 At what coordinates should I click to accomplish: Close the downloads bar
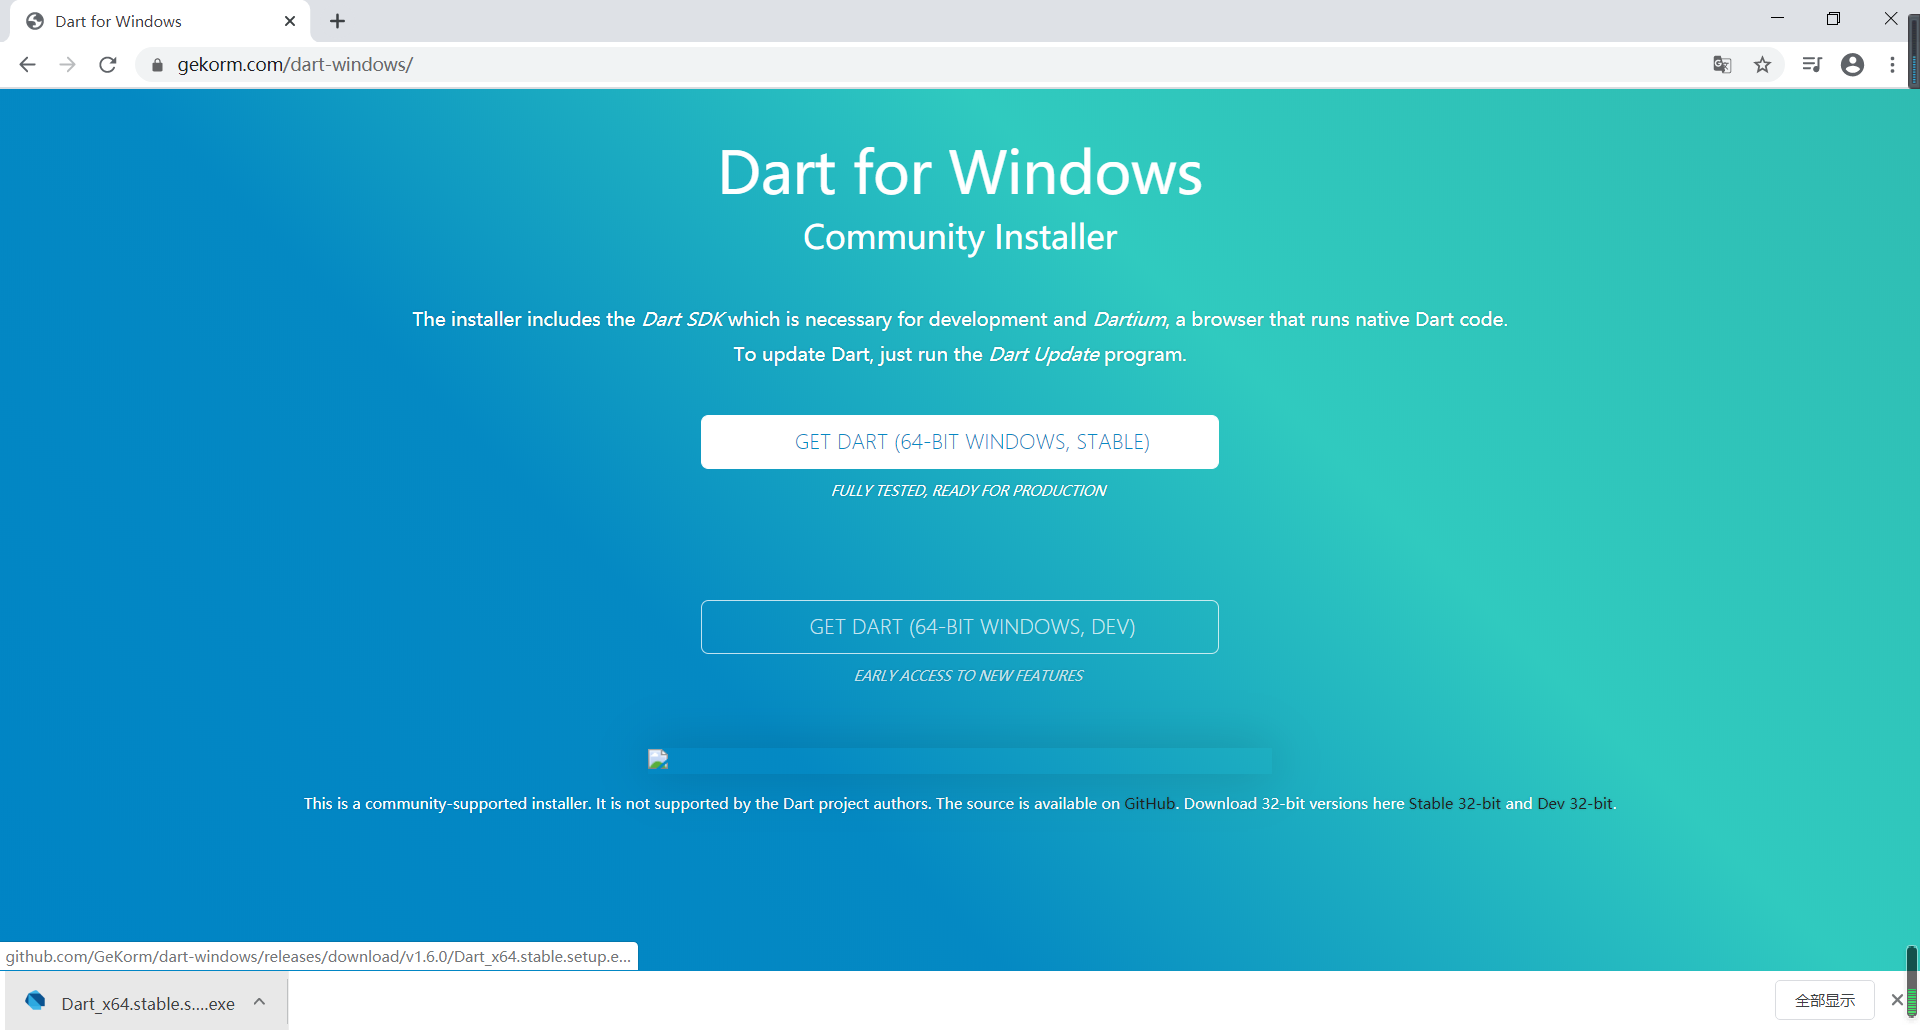(x=1897, y=1000)
